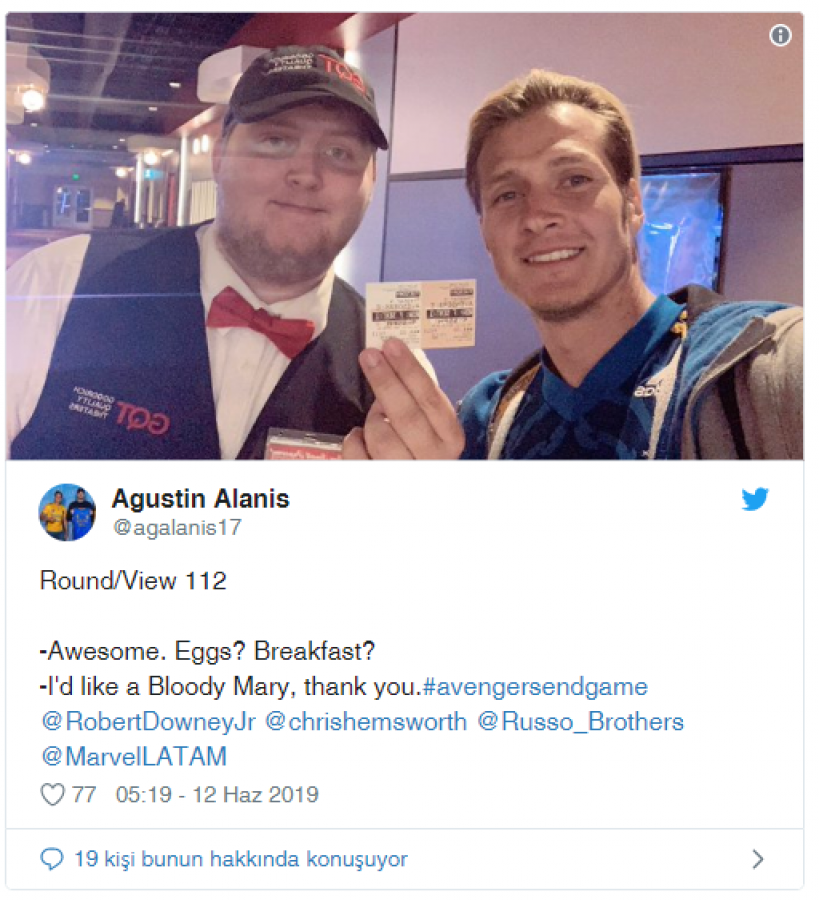The height and width of the screenshot is (900, 819).
Task: Click the info icon on the photo
Action: click(x=779, y=36)
